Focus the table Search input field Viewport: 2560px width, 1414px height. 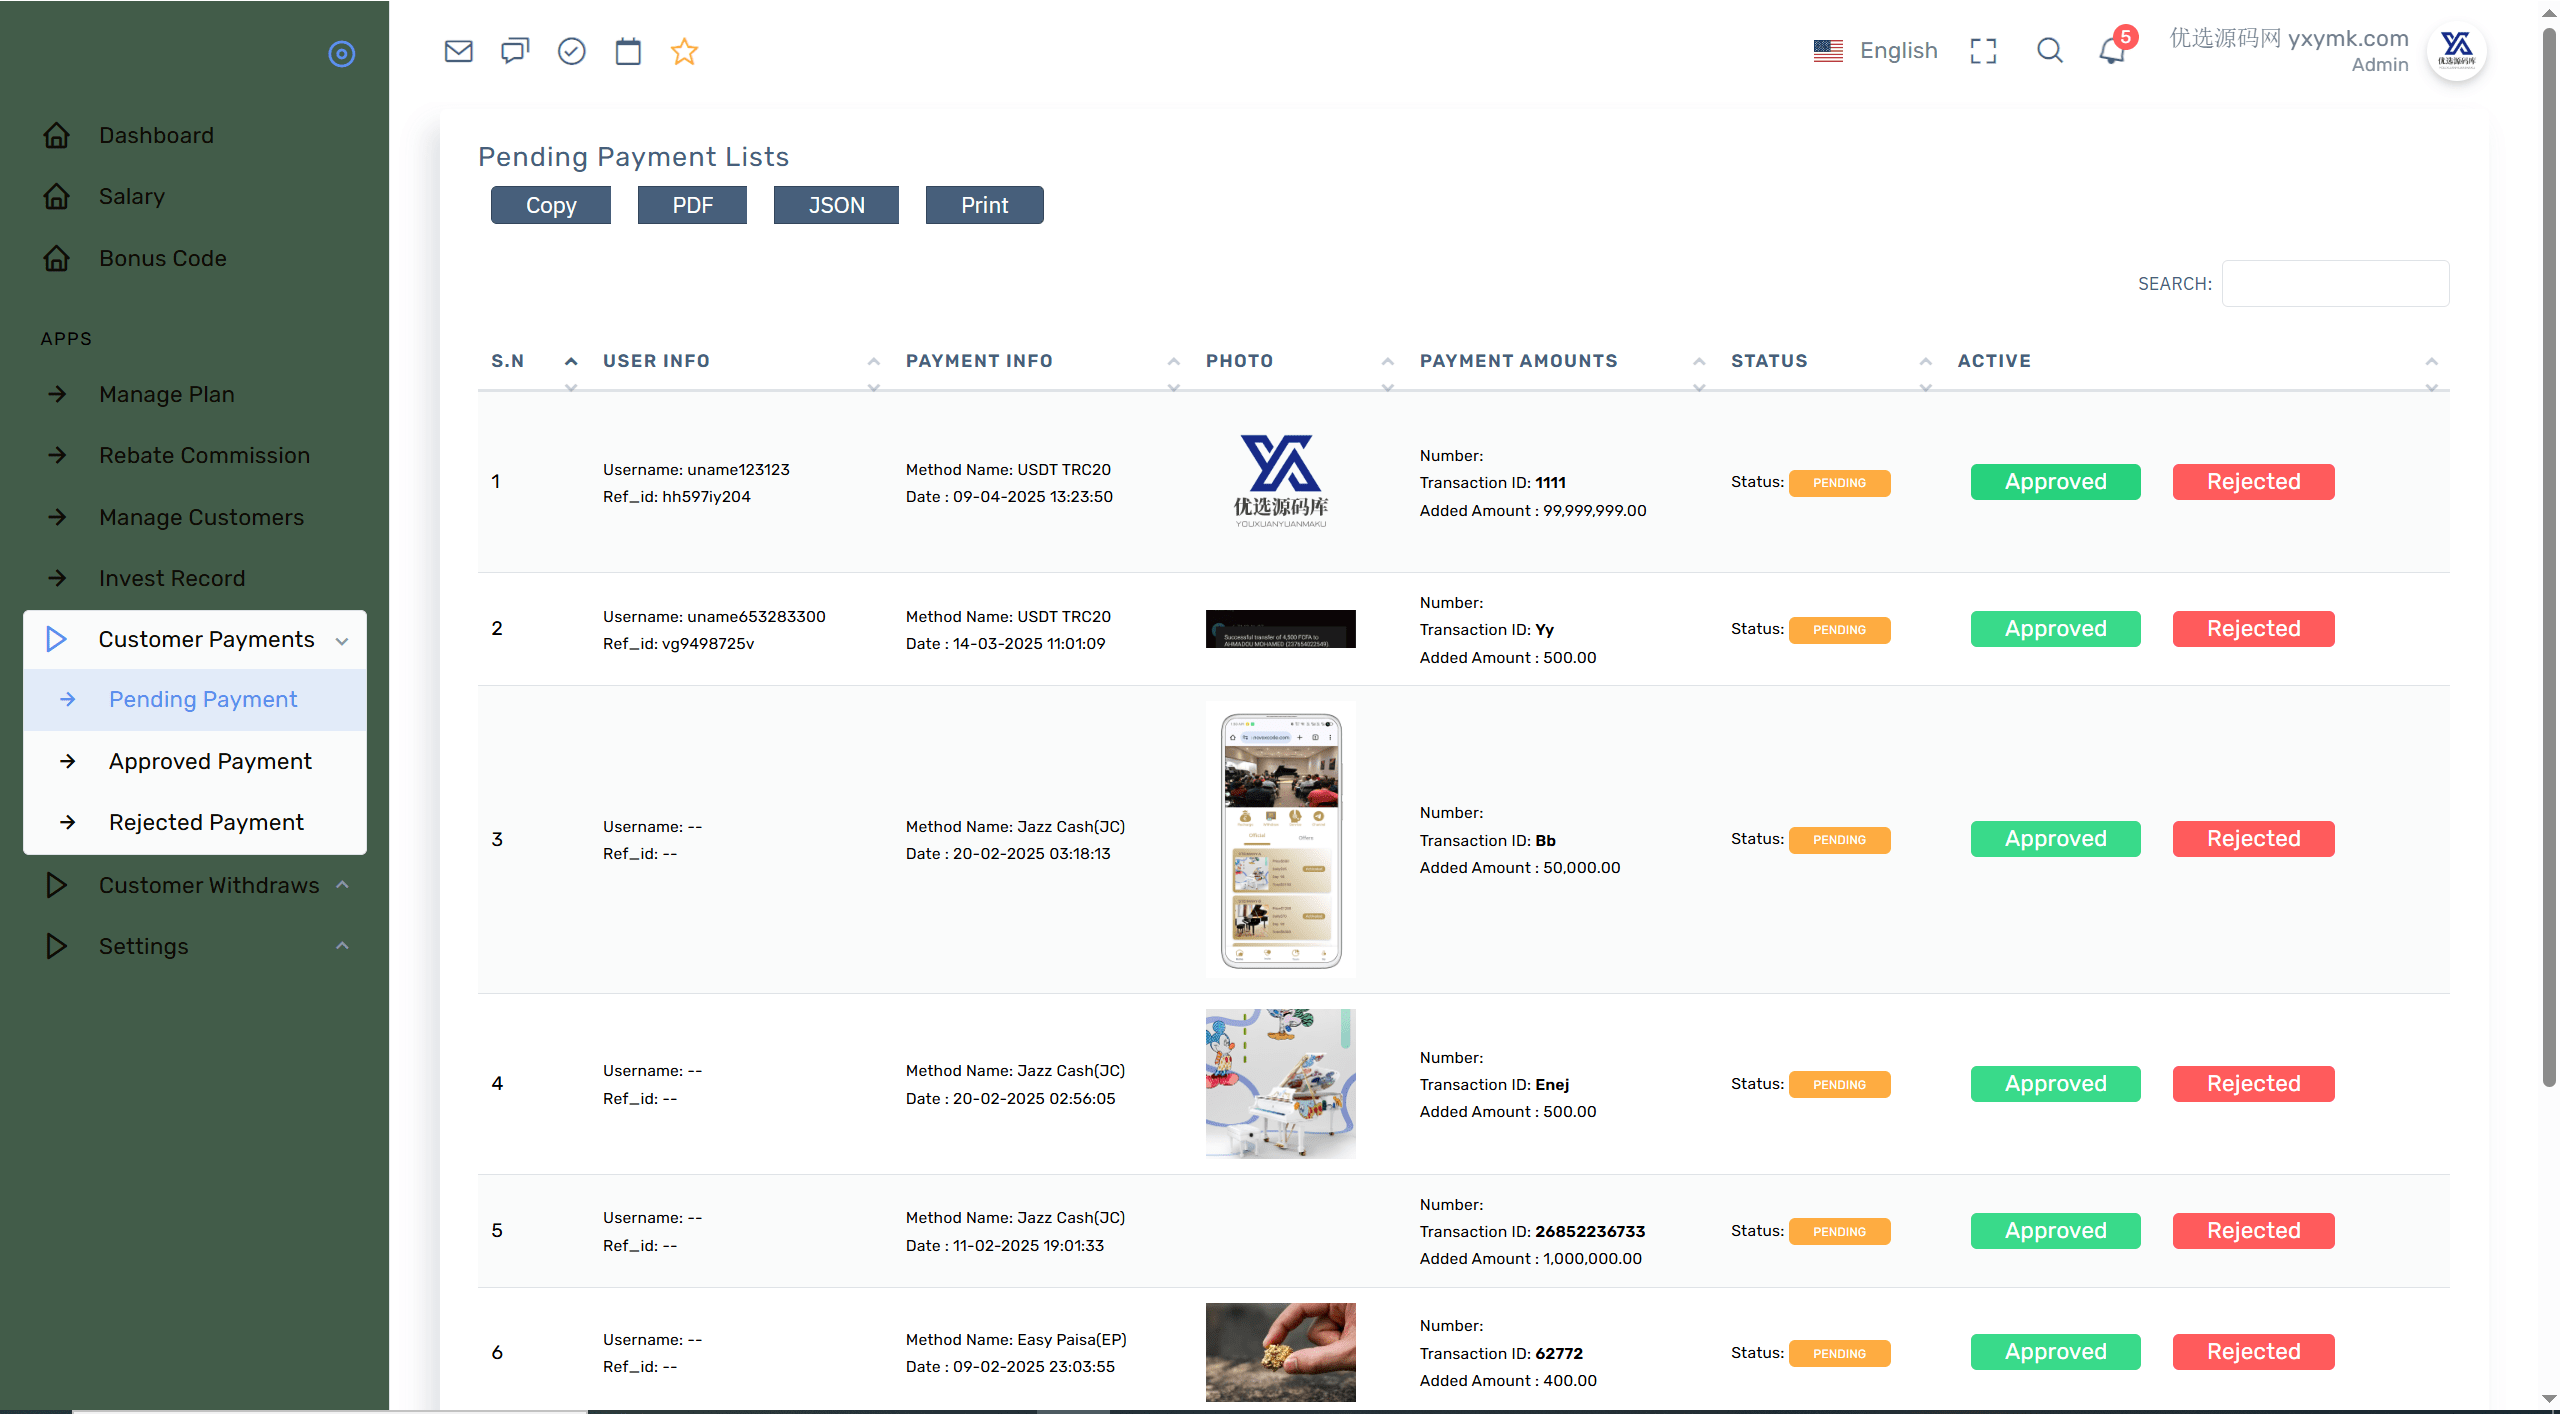tap(2335, 284)
